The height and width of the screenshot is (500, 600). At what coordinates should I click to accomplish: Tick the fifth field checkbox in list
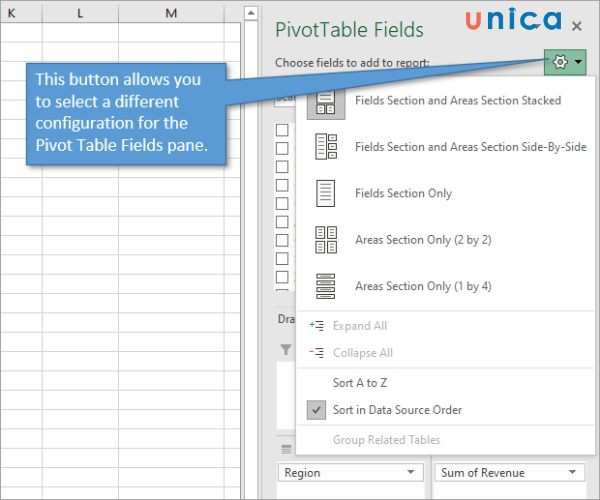coord(282,203)
